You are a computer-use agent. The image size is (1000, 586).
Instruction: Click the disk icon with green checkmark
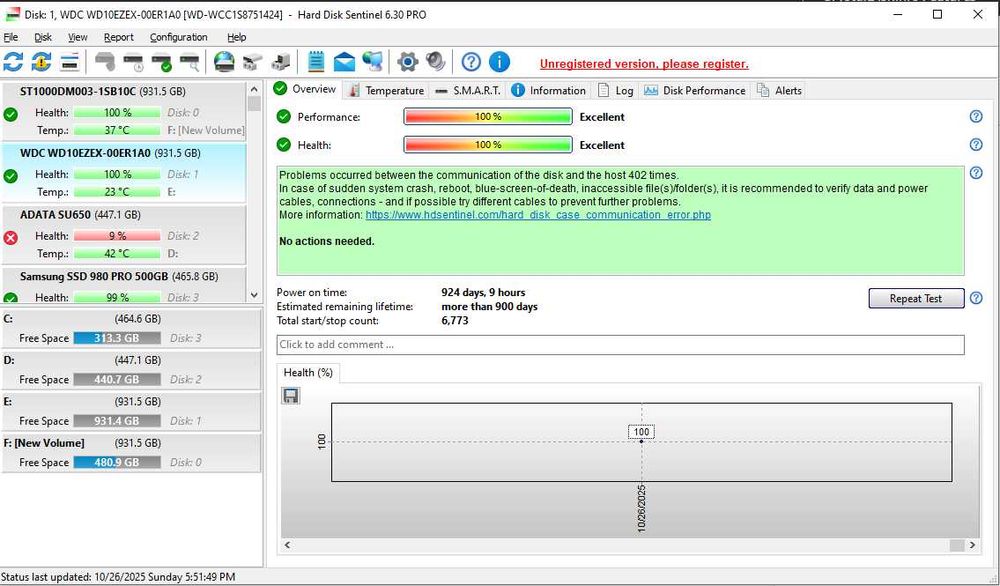(x=162, y=62)
